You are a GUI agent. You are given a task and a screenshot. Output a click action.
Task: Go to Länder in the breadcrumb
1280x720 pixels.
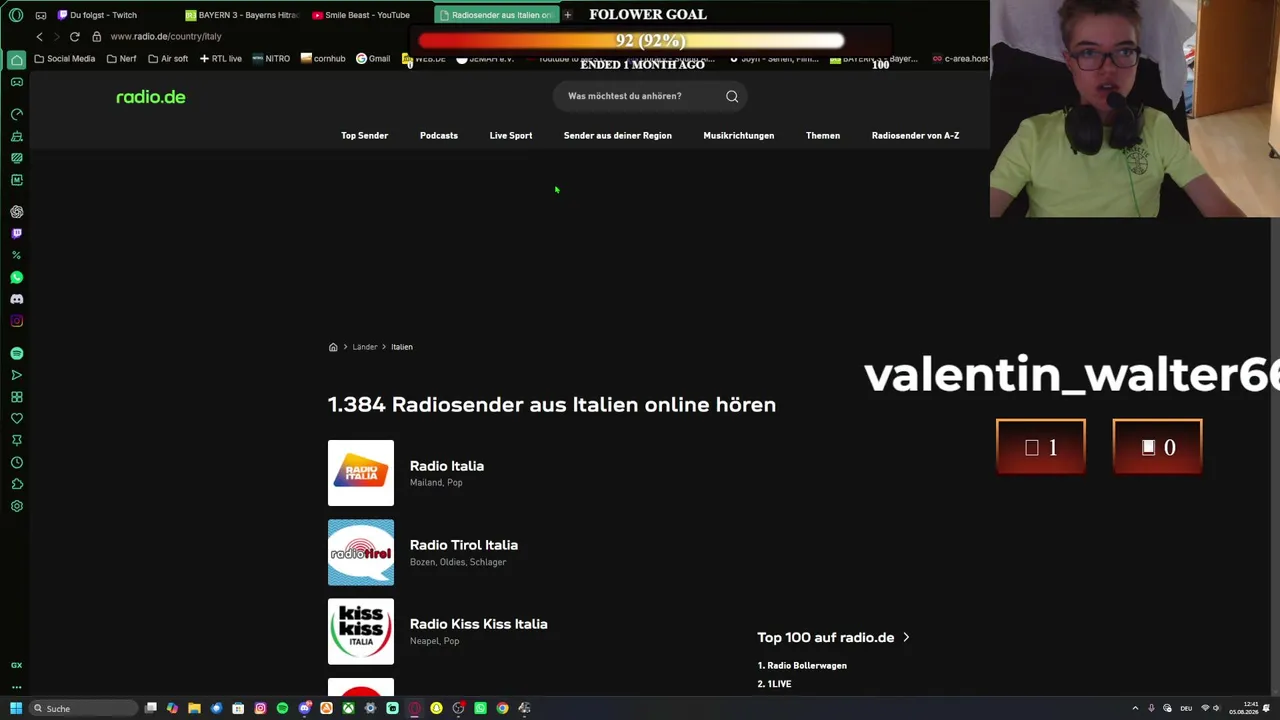(365, 347)
